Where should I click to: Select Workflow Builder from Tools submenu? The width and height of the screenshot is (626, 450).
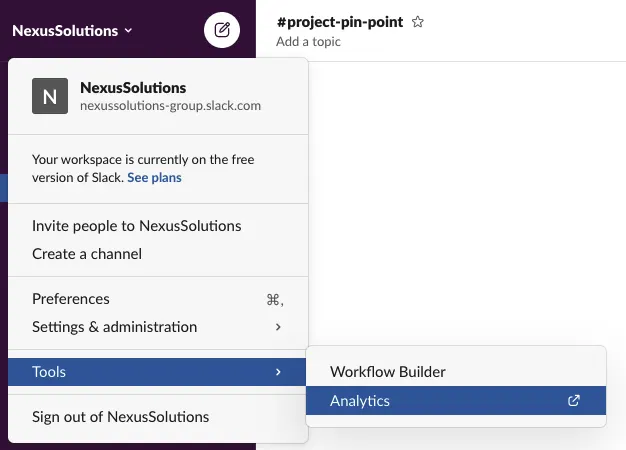tap(456, 372)
